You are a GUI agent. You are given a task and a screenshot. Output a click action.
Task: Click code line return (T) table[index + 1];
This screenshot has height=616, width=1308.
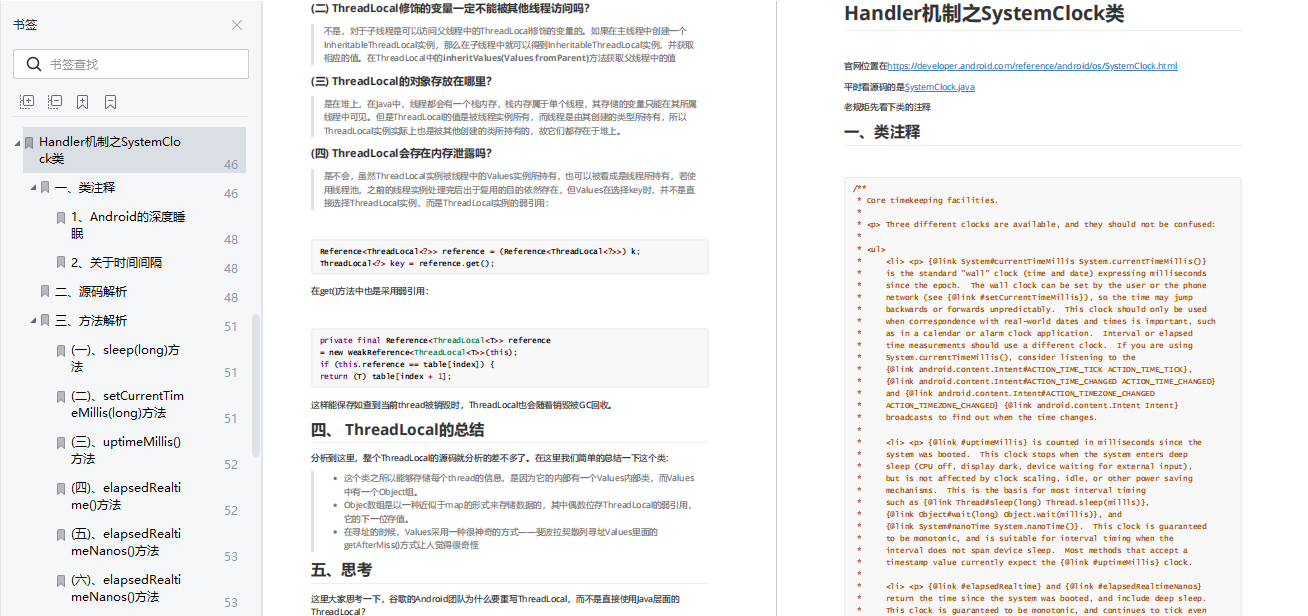pyautogui.click(x=386, y=376)
